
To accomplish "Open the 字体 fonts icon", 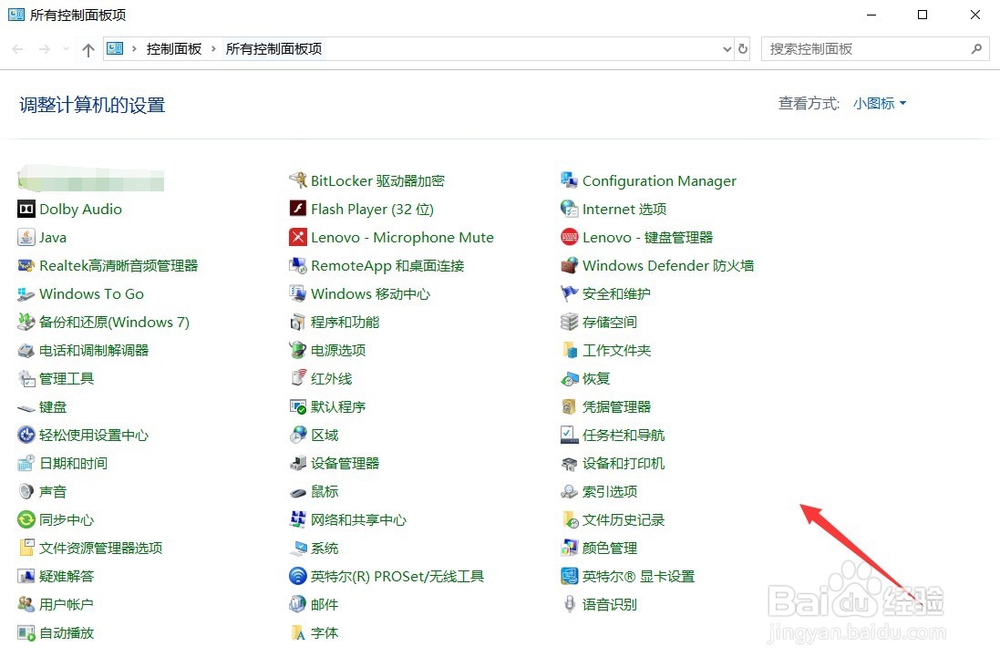I will pyautogui.click(x=298, y=633).
